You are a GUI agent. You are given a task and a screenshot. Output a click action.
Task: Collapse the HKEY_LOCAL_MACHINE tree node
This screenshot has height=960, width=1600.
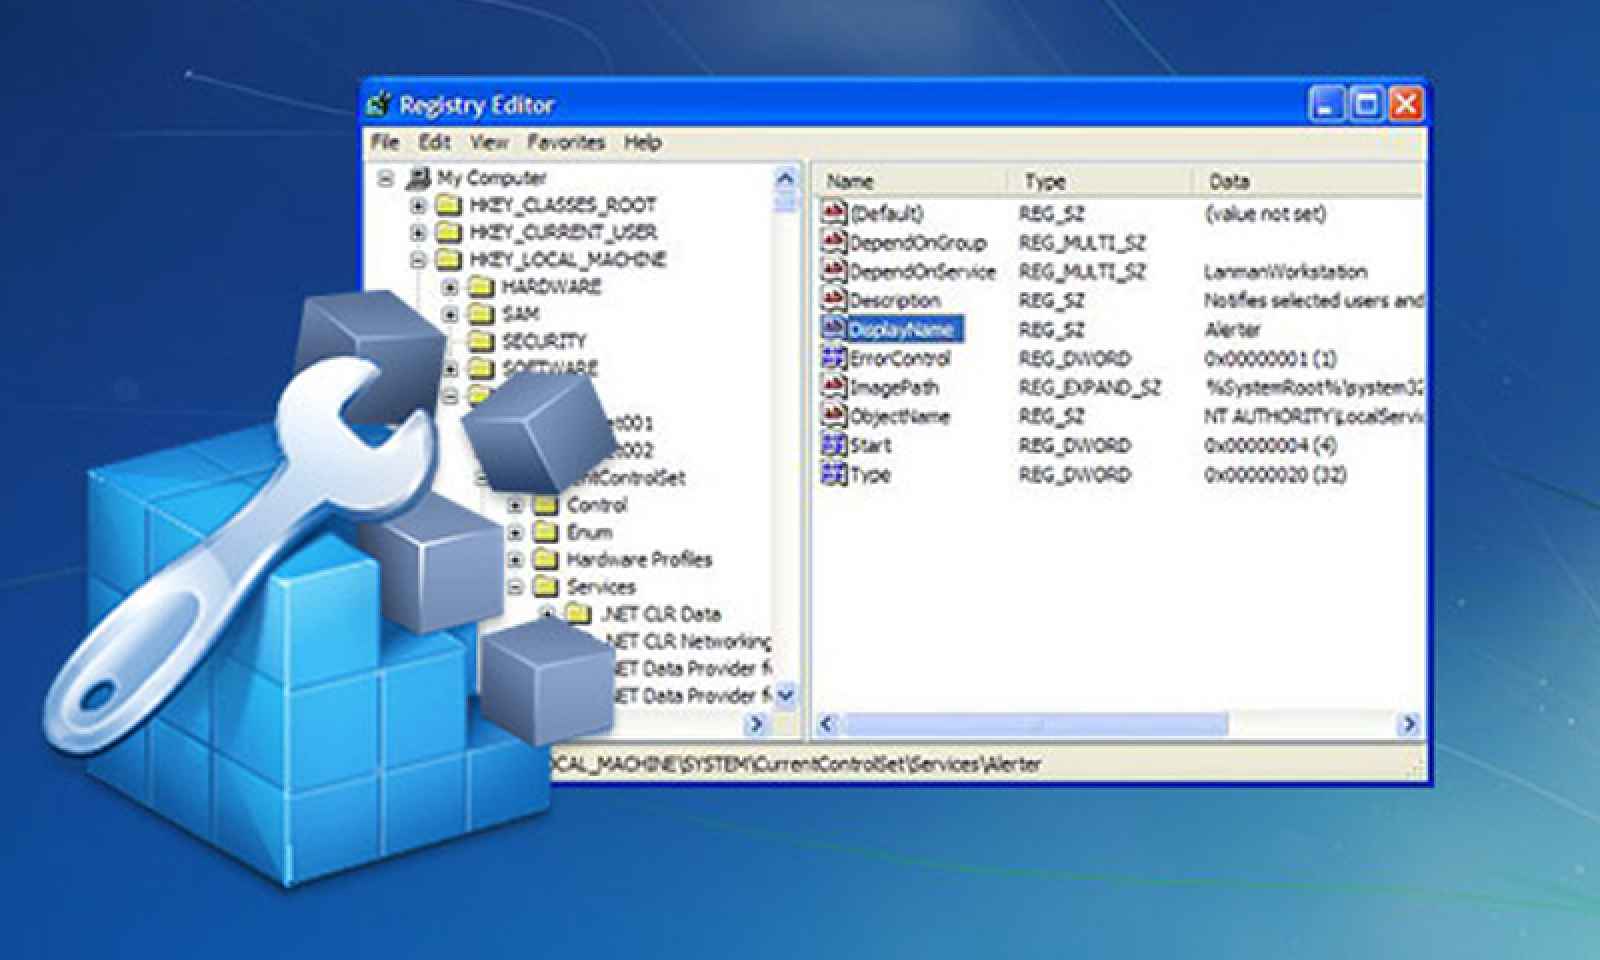pos(418,260)
